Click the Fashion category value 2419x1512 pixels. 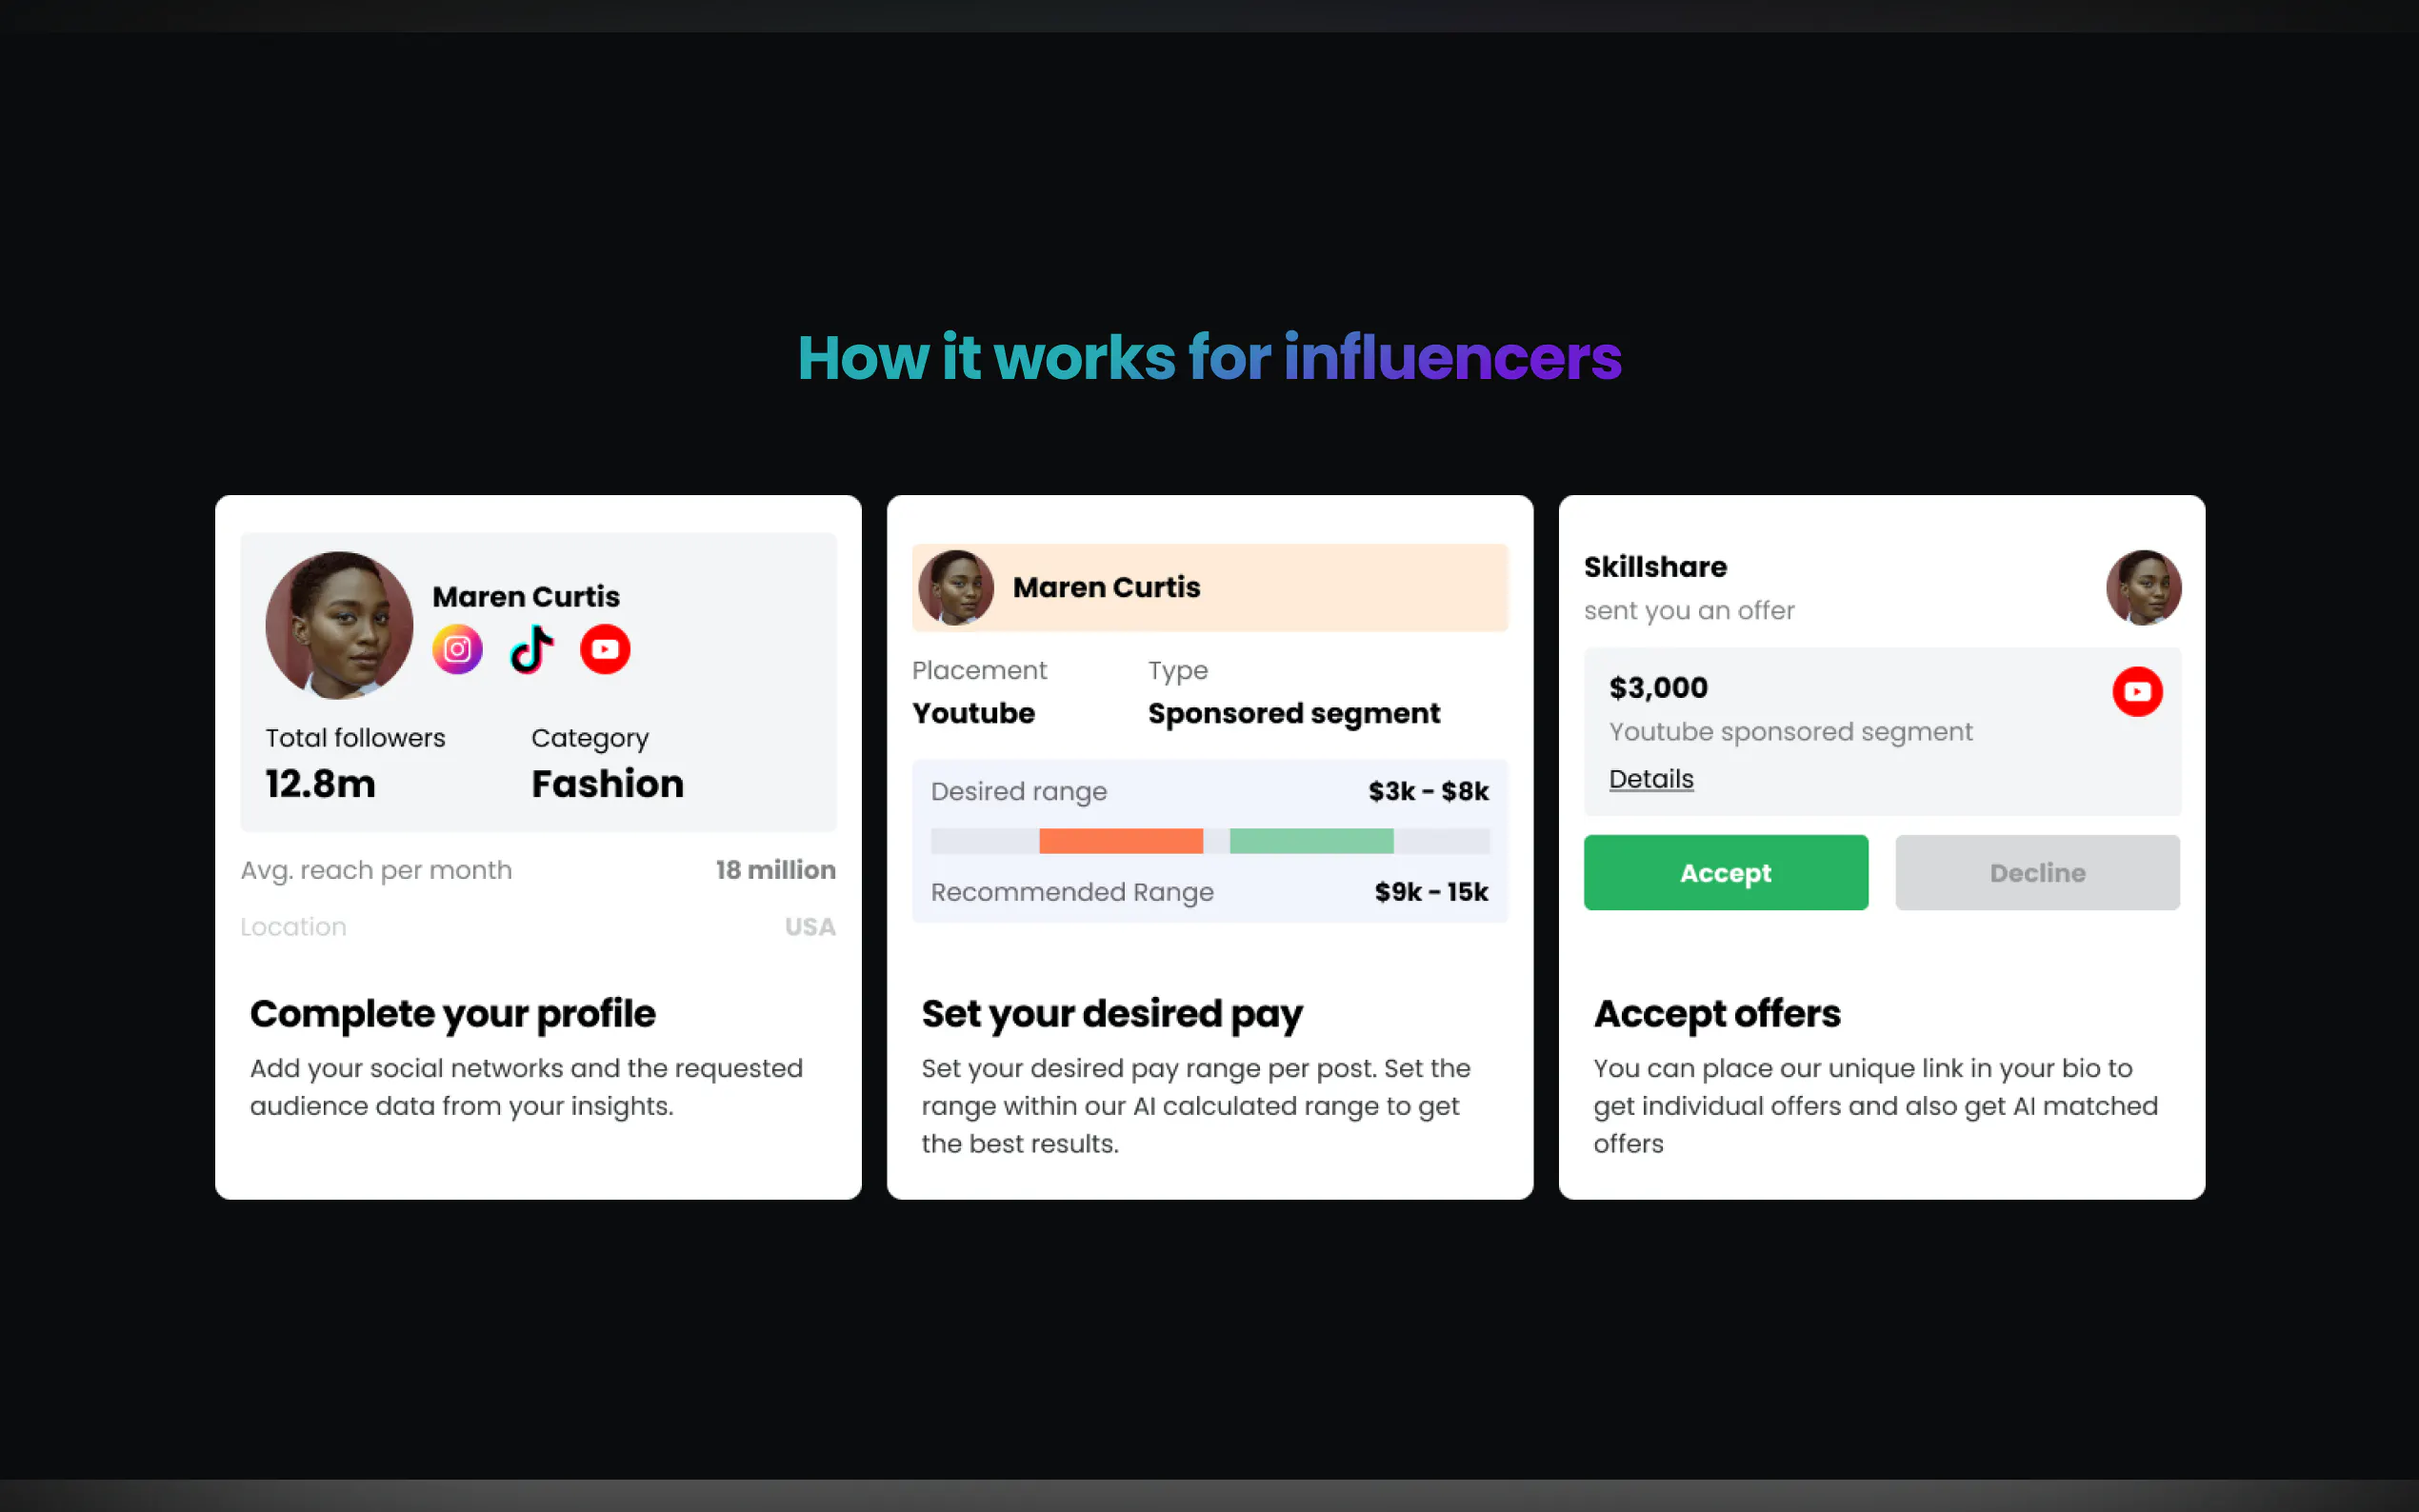tap(608, 784)
